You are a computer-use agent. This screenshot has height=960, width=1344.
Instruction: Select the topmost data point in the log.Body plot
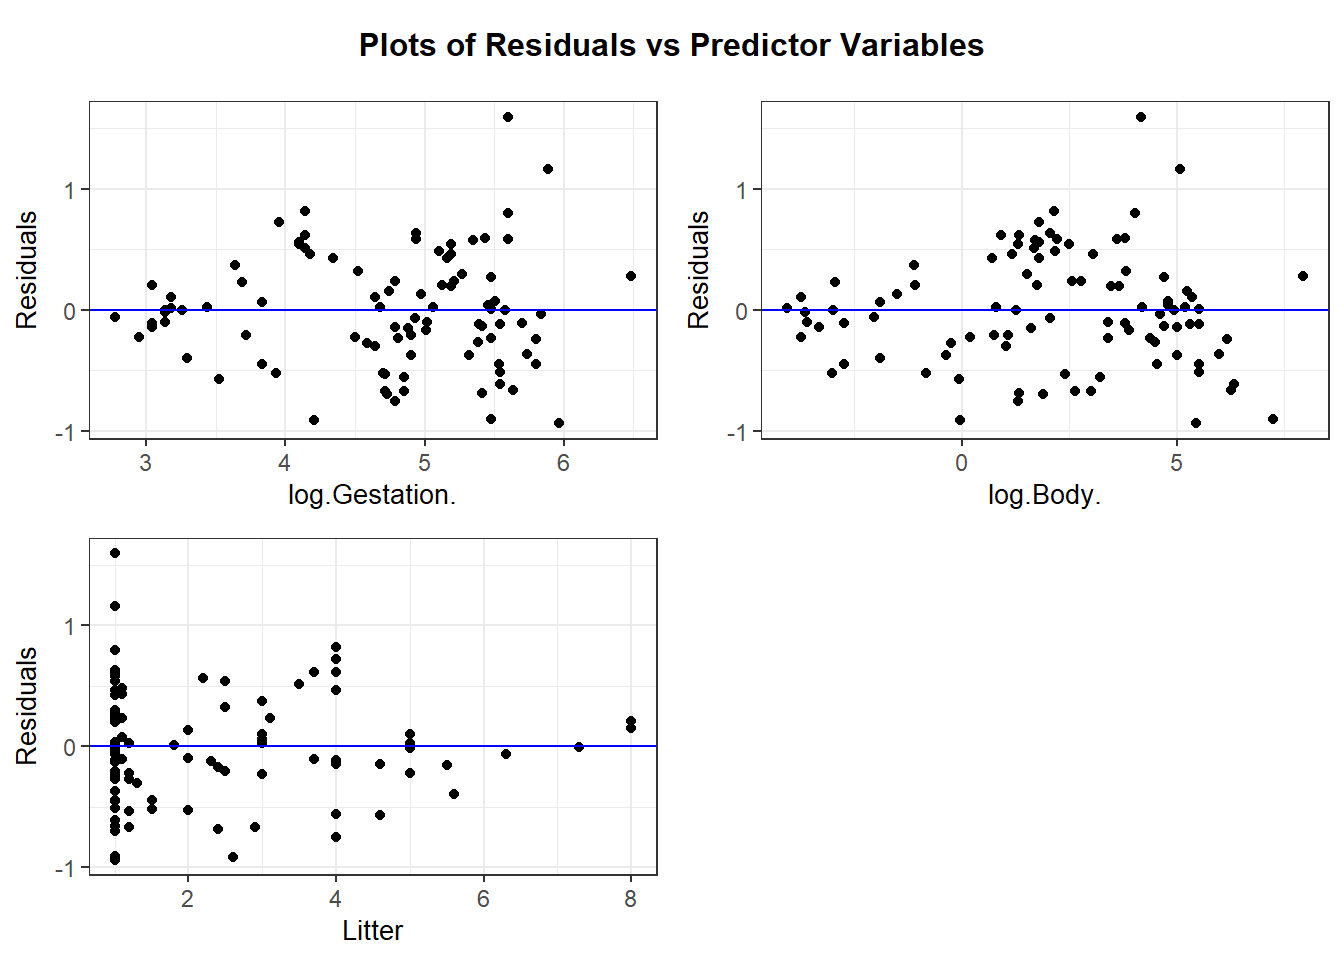[x=1141, y=117]
